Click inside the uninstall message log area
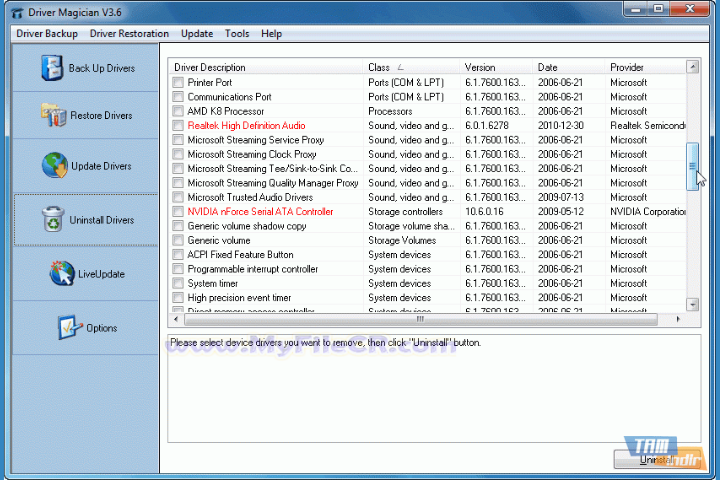Screen dimensions: 720x480 [434, 389]
